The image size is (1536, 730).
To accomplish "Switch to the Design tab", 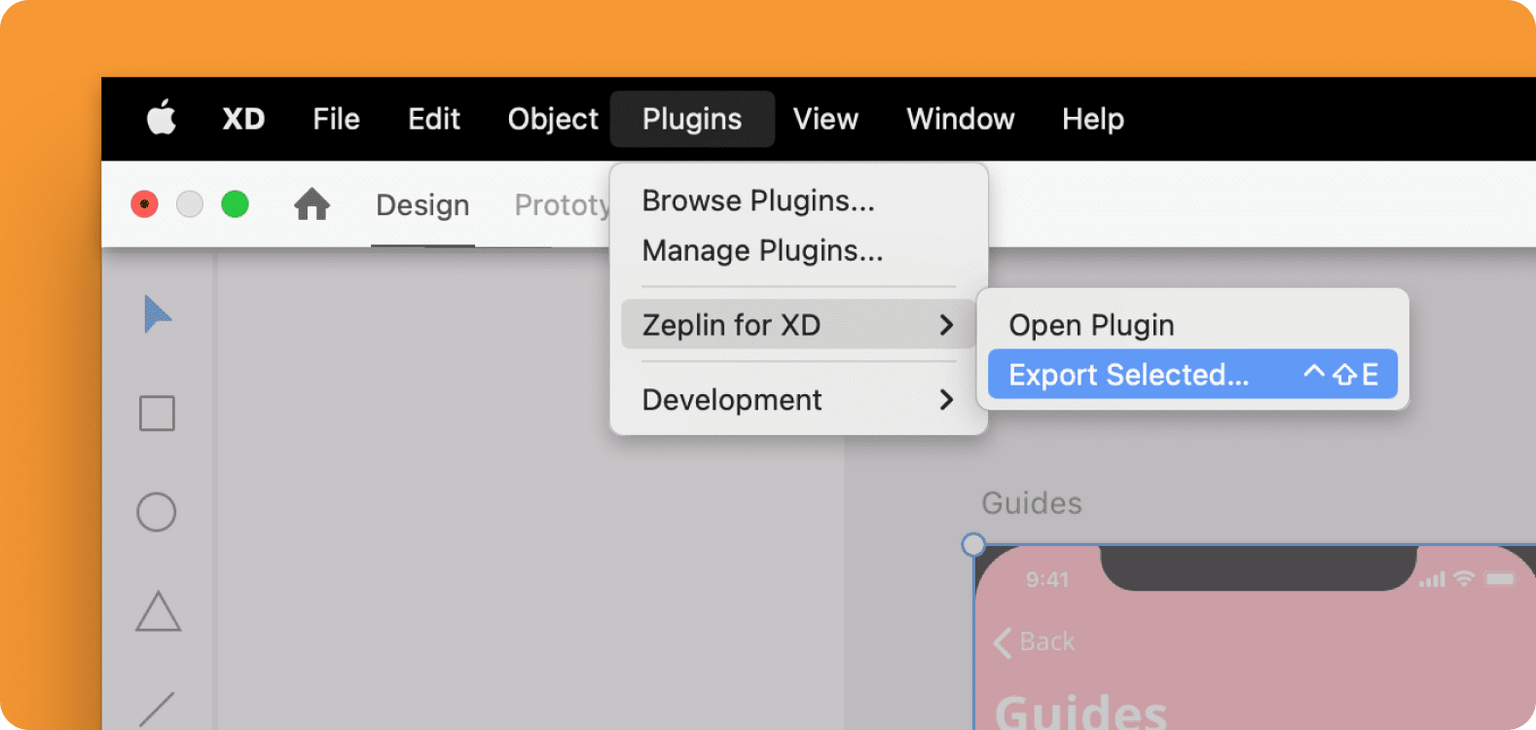I will (422, 205).
